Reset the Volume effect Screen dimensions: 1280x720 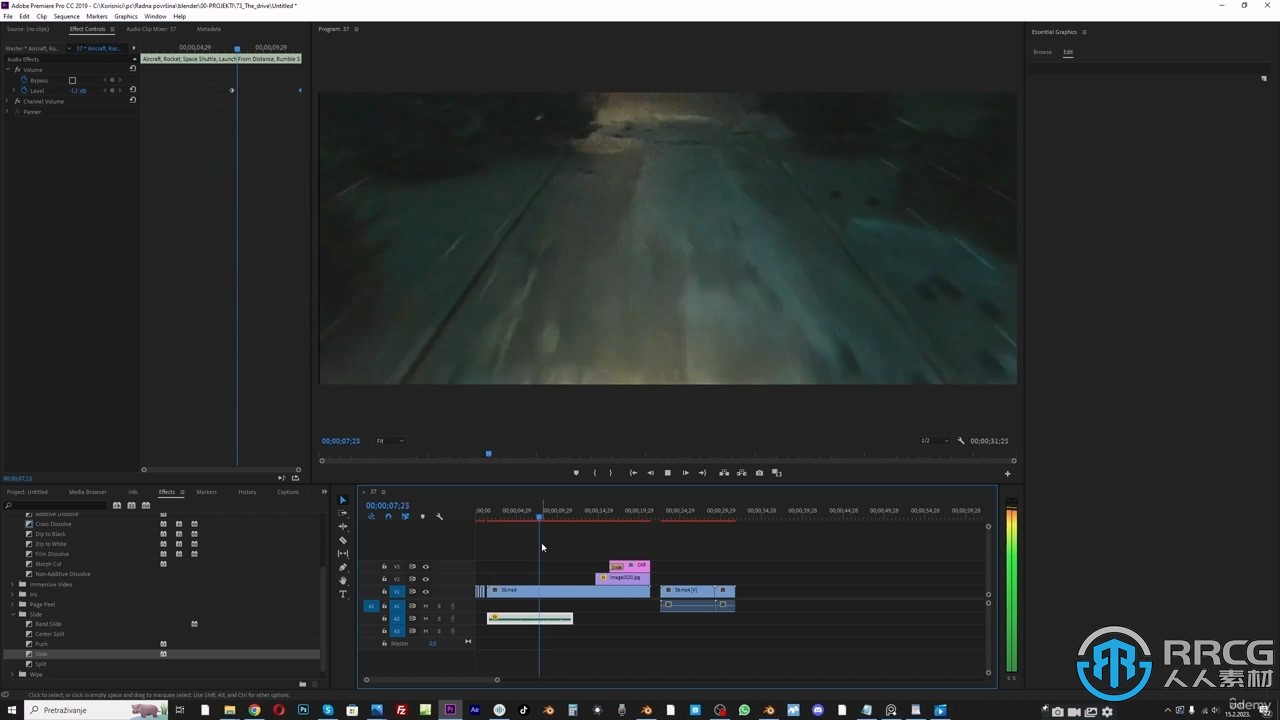(x=133, y=69)
